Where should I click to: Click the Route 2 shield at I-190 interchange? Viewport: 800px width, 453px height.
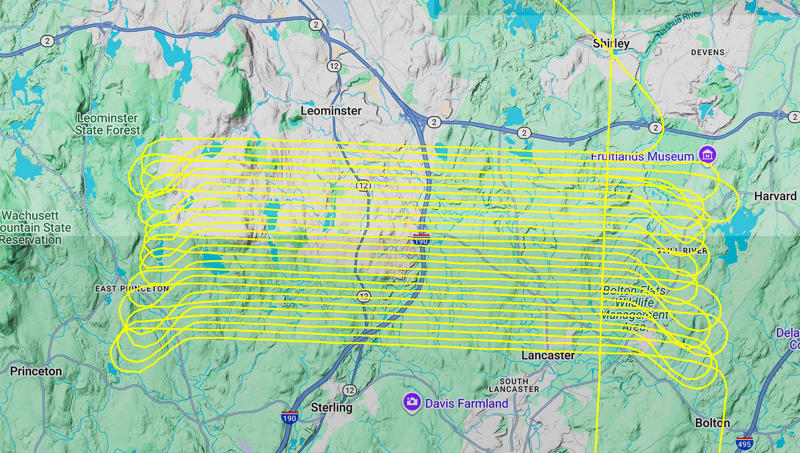[434, 122]
